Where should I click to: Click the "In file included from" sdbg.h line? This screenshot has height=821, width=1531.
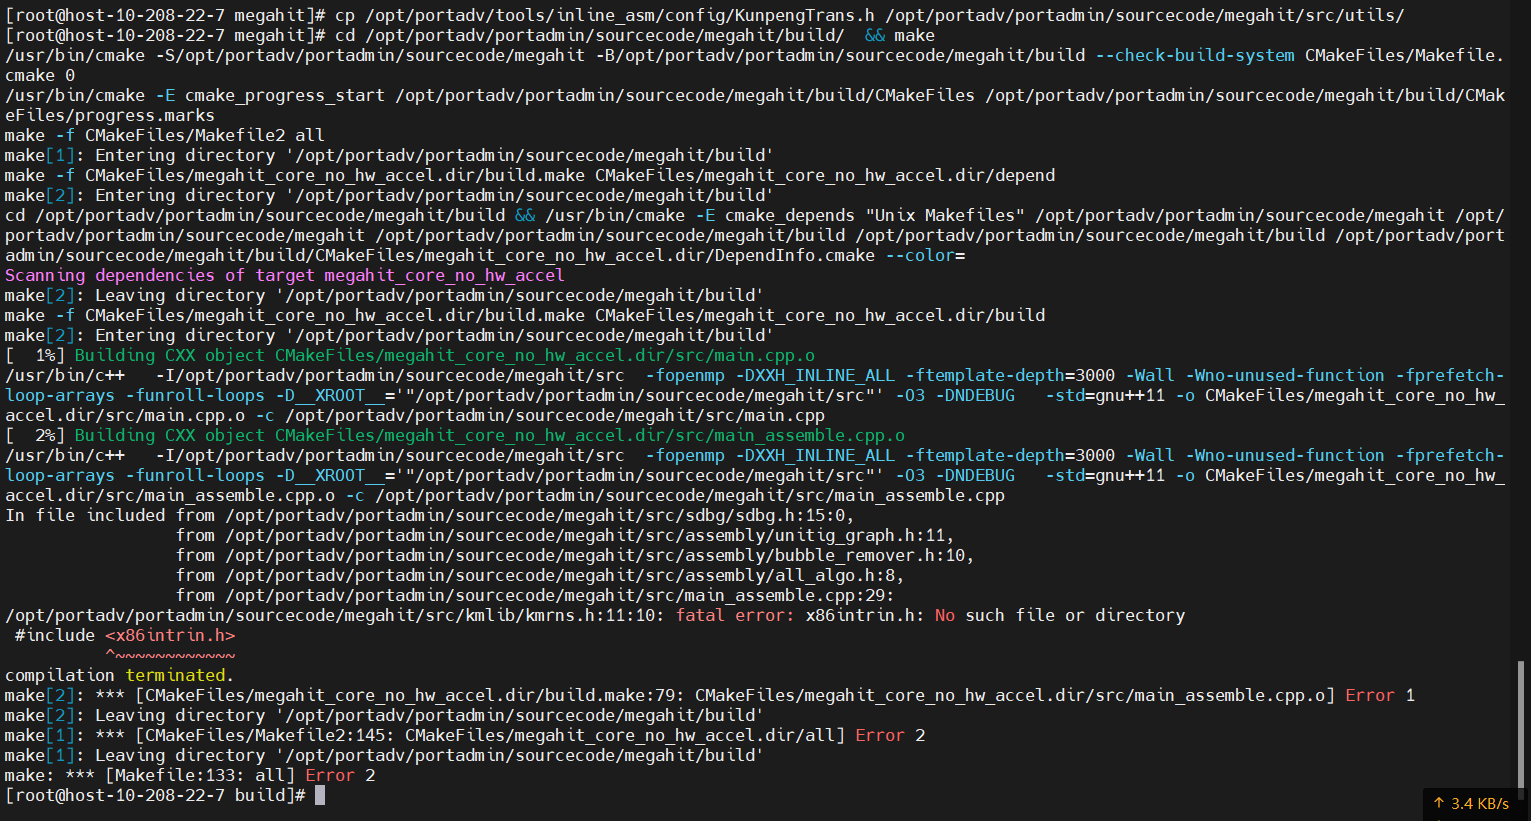tap(430, 515)
